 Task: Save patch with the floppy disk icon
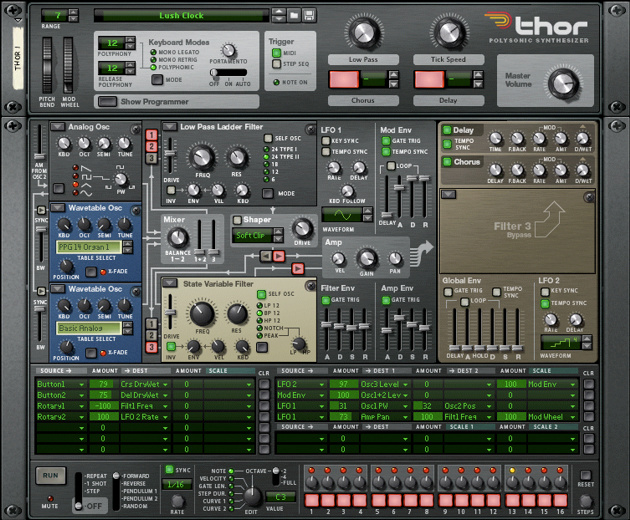(x=309, y=16)
